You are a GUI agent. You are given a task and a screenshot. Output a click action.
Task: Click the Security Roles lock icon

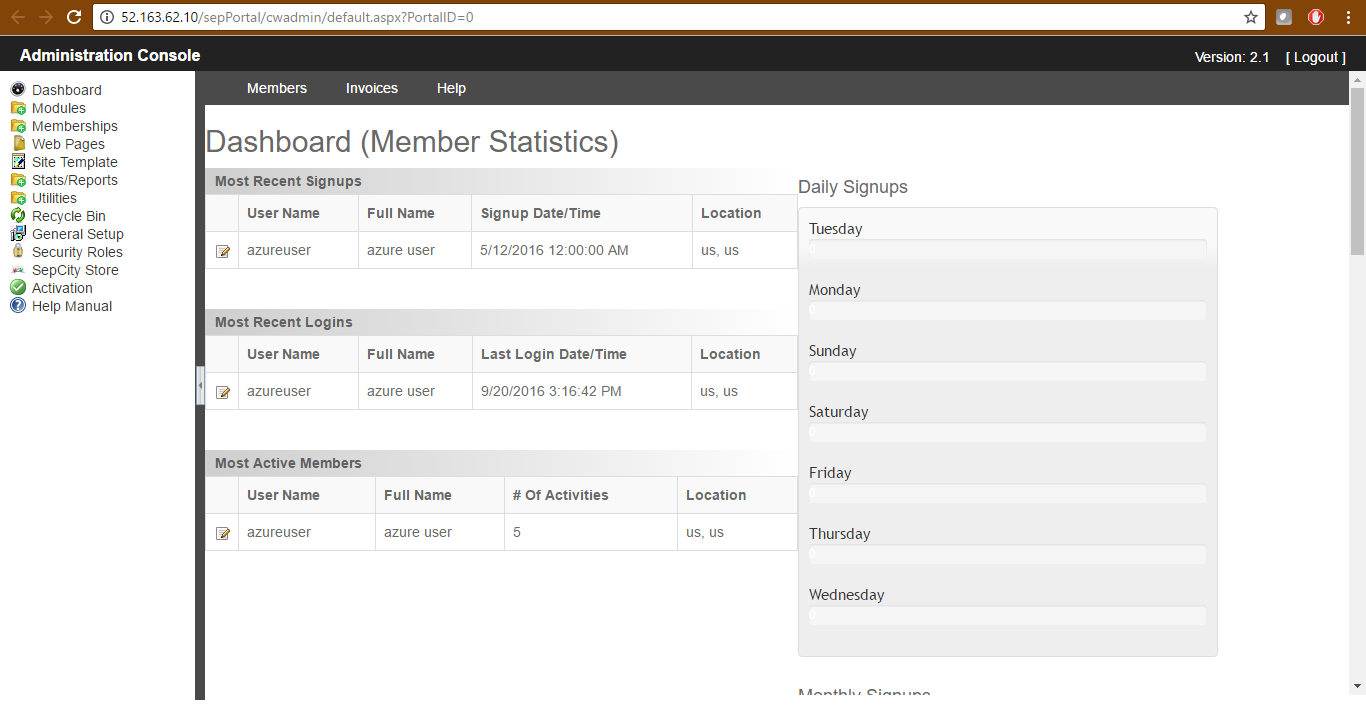pyautogui.click(x=18, y=252)
